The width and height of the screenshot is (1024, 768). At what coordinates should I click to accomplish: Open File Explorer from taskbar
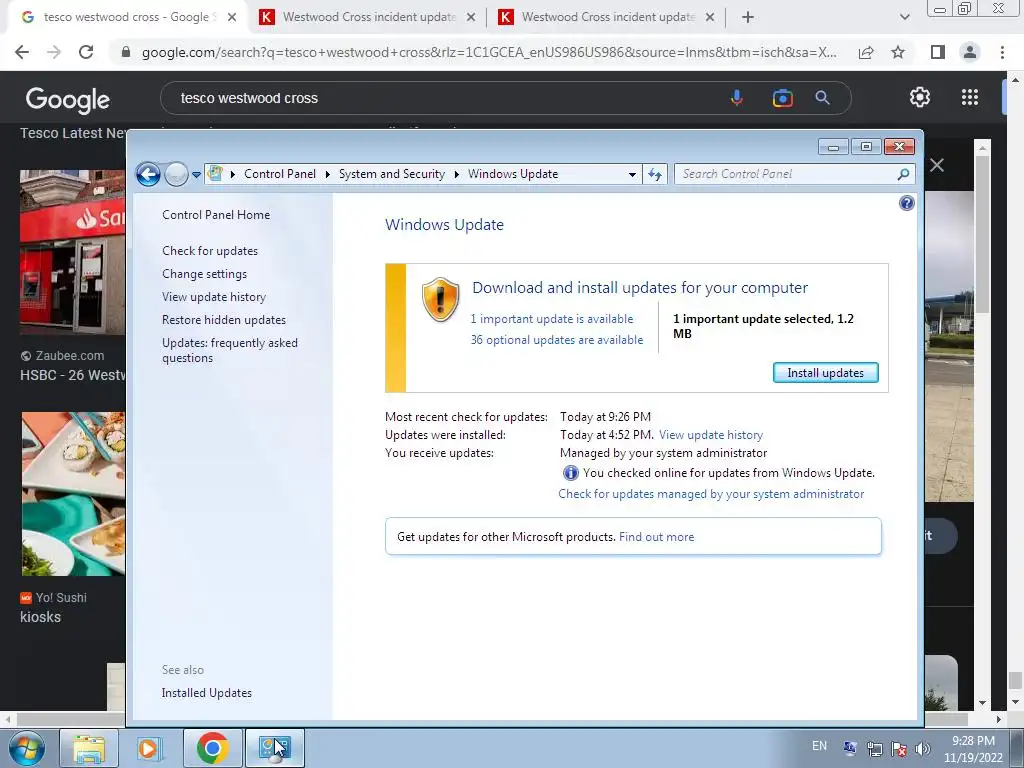[x=89, y=748]
